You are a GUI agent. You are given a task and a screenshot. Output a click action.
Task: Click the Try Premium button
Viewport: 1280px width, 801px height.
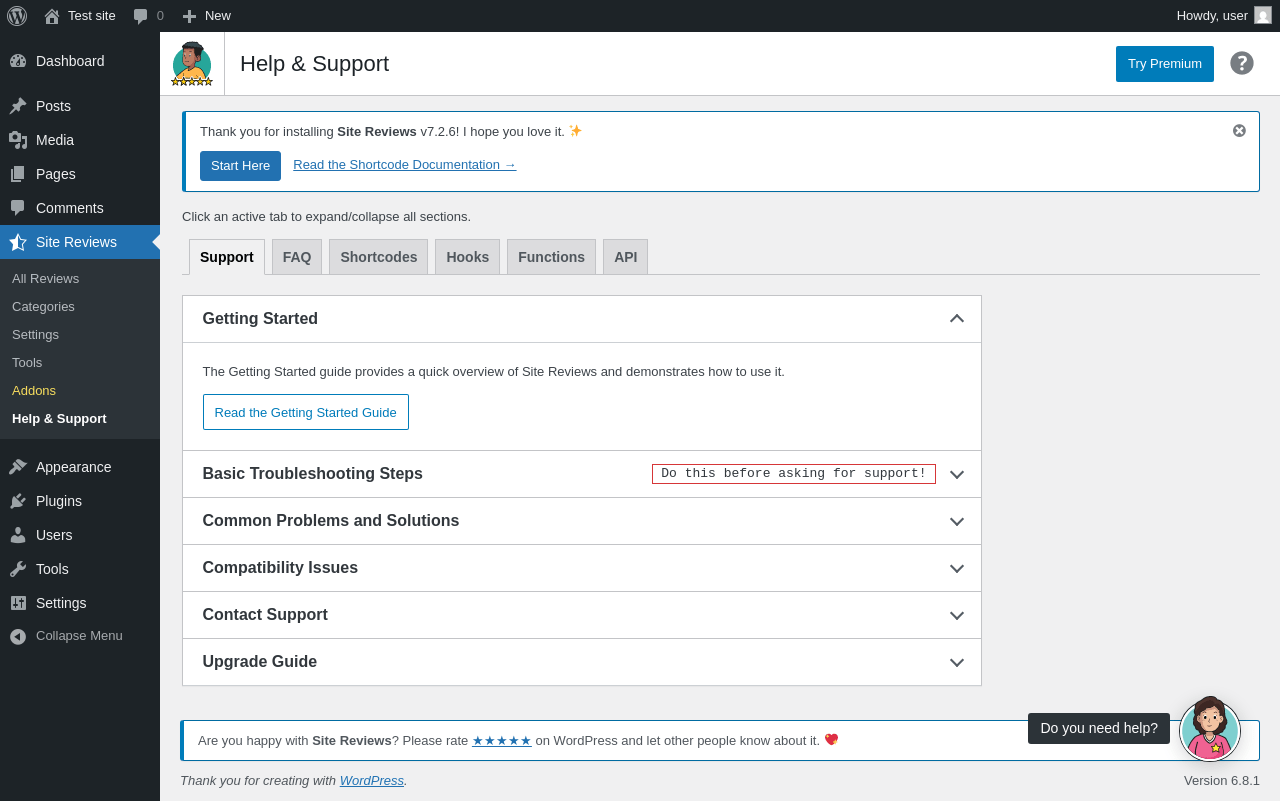[x=1164, y=64]
